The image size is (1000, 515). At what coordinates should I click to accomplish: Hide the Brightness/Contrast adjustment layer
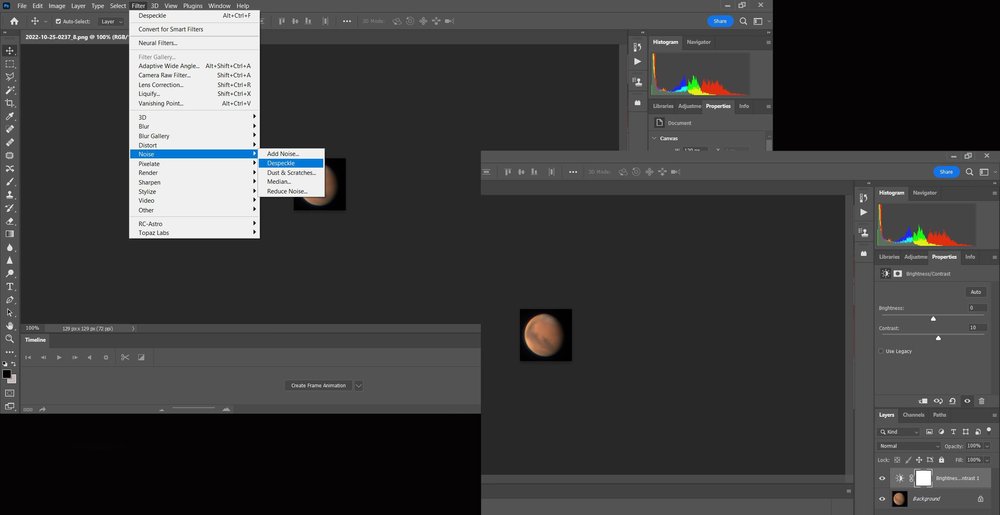pos(882,478)
